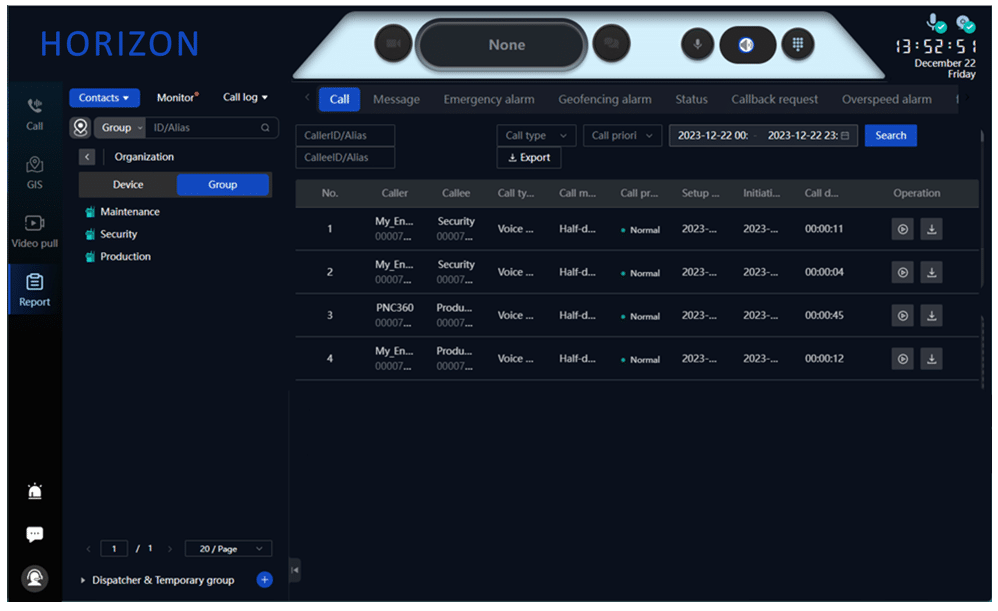This screenshot has height=611, width=998.
Task: Open the Geofencing alarm tab
Action: 604,100
